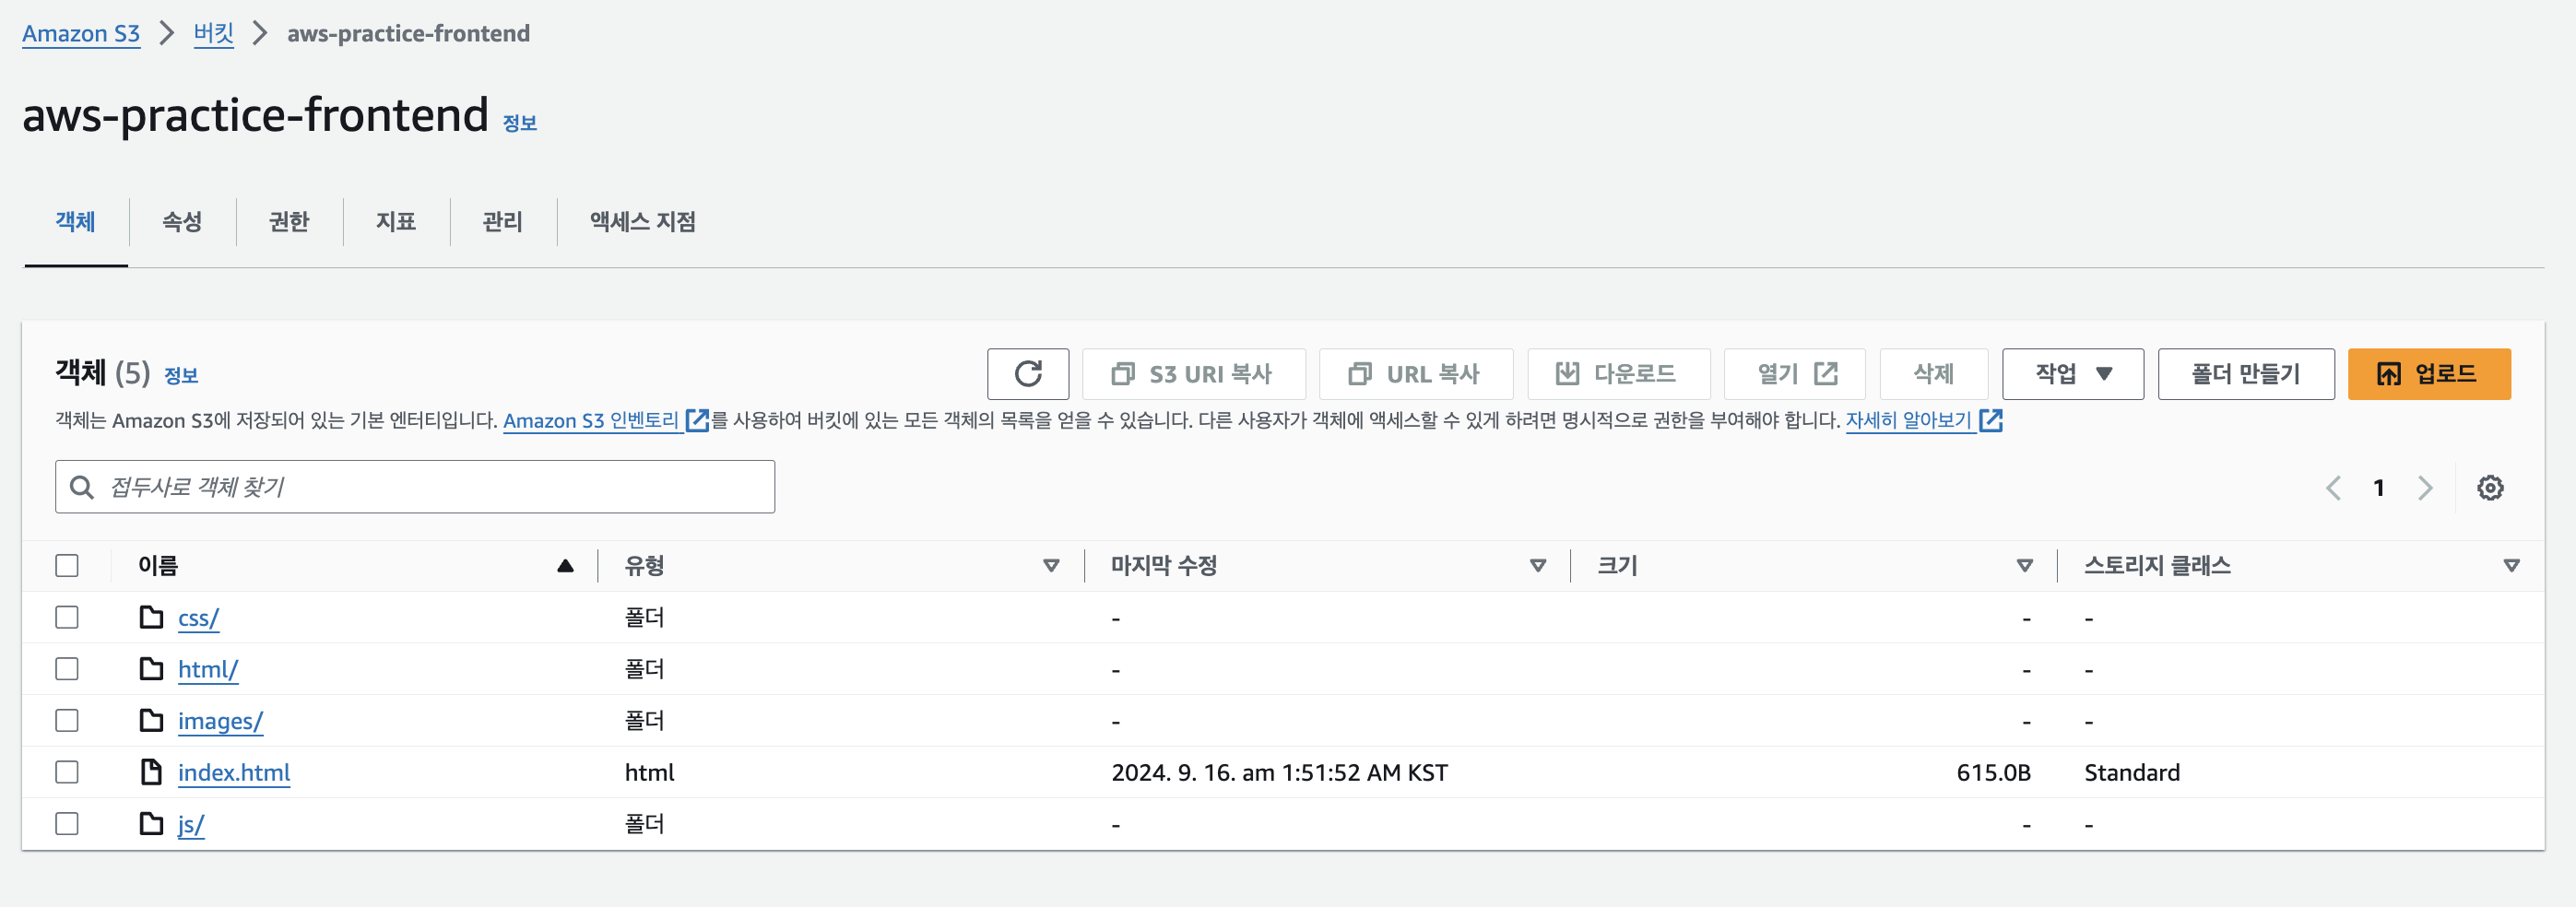Click 정보 link beside bucket title
Image resolution: width=2576 pixels, height=907 pixels.
pyautogui.click(x=519, y=123)
